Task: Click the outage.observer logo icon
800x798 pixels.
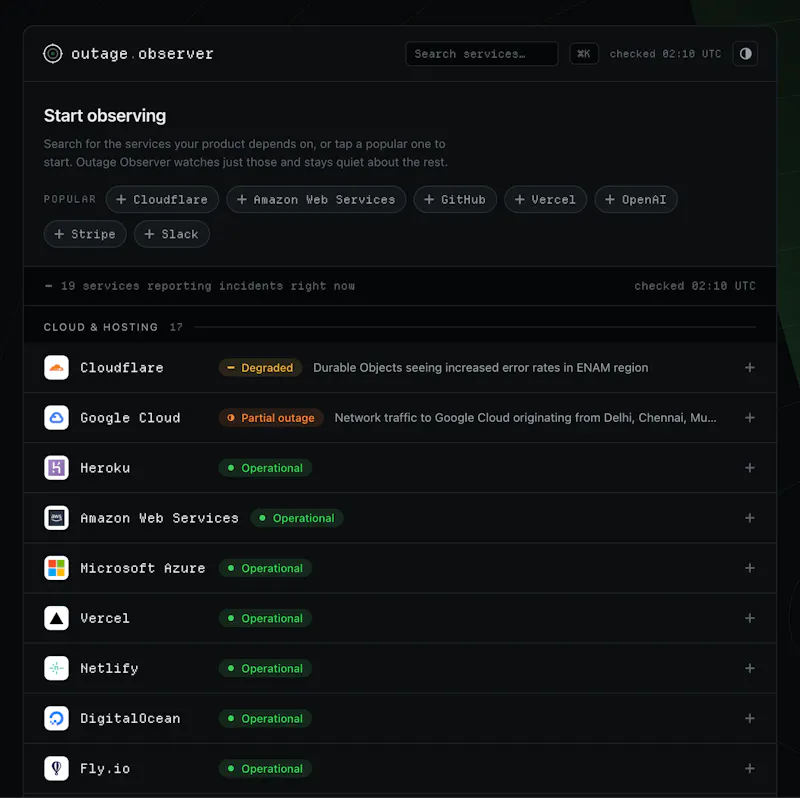Action: tap(53, 54)
